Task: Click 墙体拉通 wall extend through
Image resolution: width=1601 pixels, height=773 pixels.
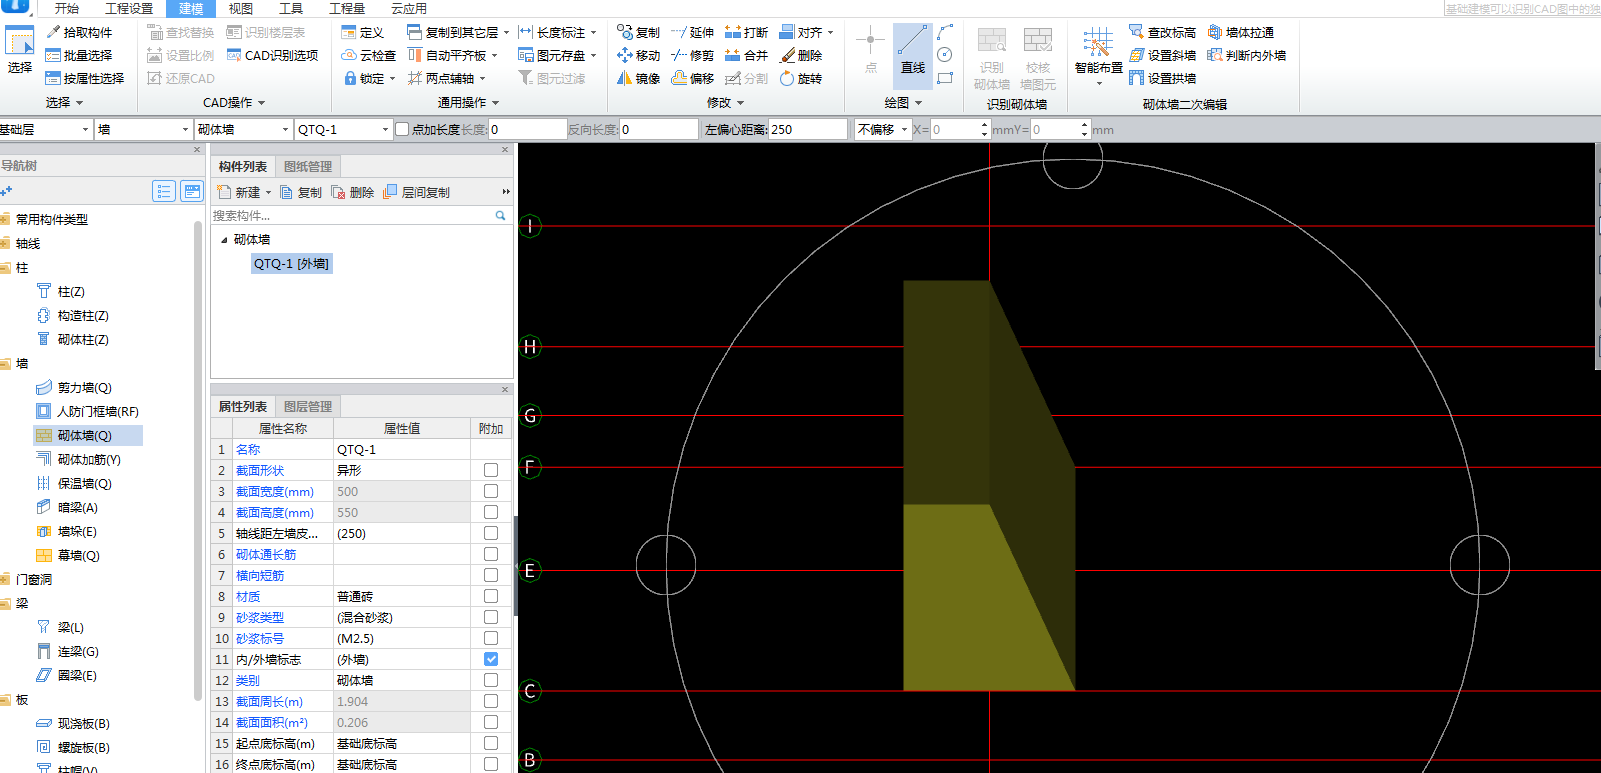Action: (1241, 32)
